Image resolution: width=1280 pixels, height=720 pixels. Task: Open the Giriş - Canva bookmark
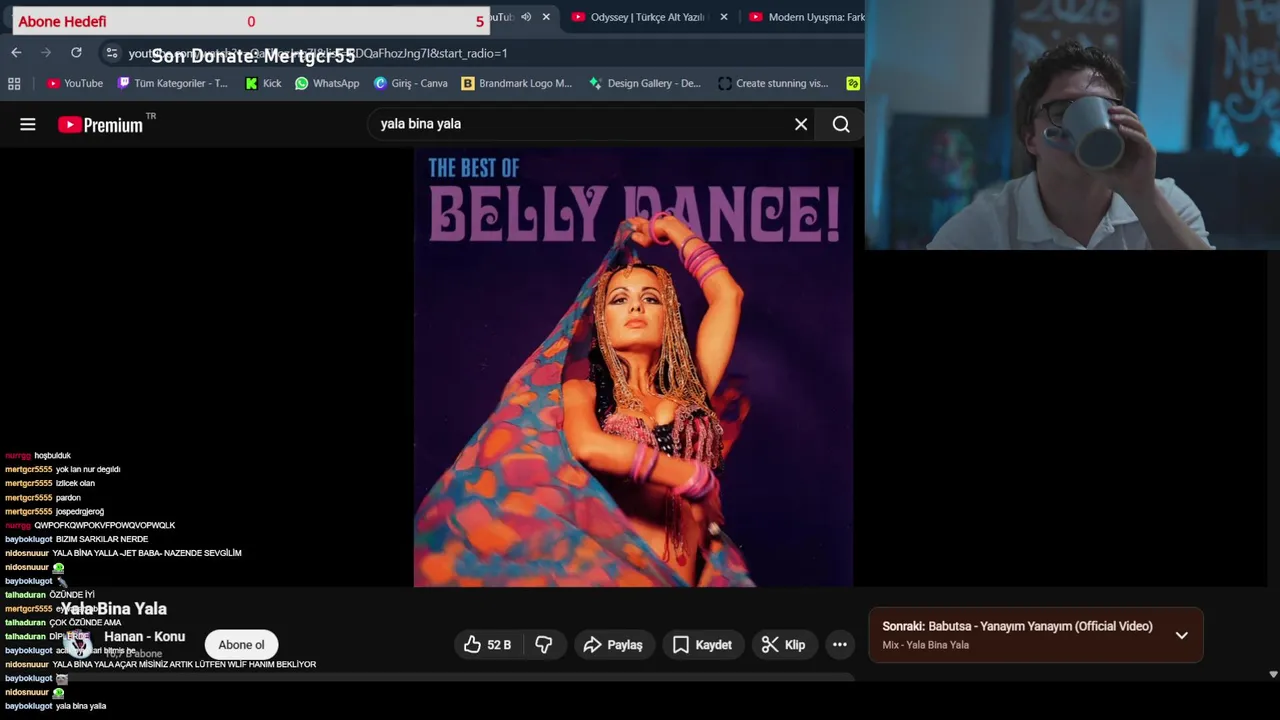[x=410, y=83]
